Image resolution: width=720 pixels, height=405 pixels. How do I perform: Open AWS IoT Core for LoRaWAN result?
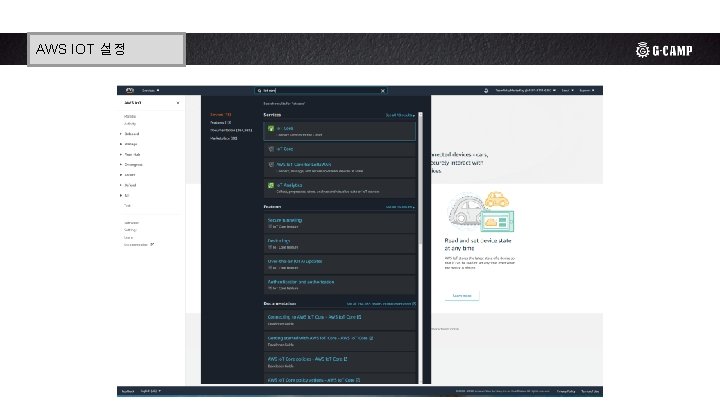(340, 167)
